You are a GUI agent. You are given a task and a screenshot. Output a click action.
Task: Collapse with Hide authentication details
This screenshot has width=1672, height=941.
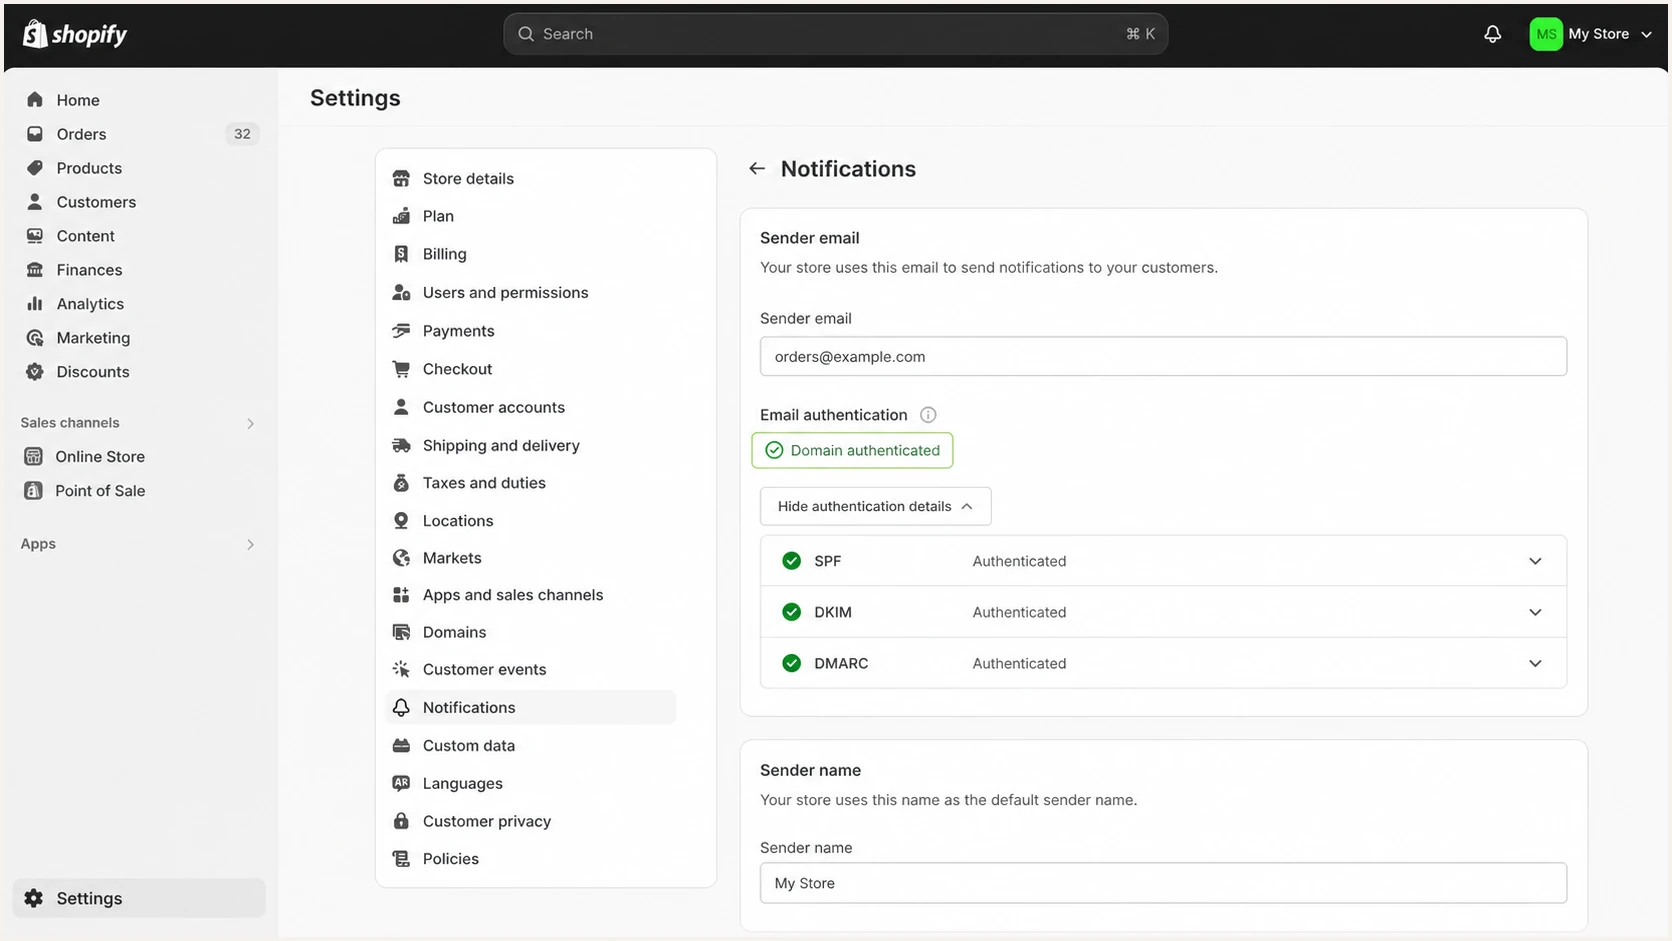click(875, 506)
